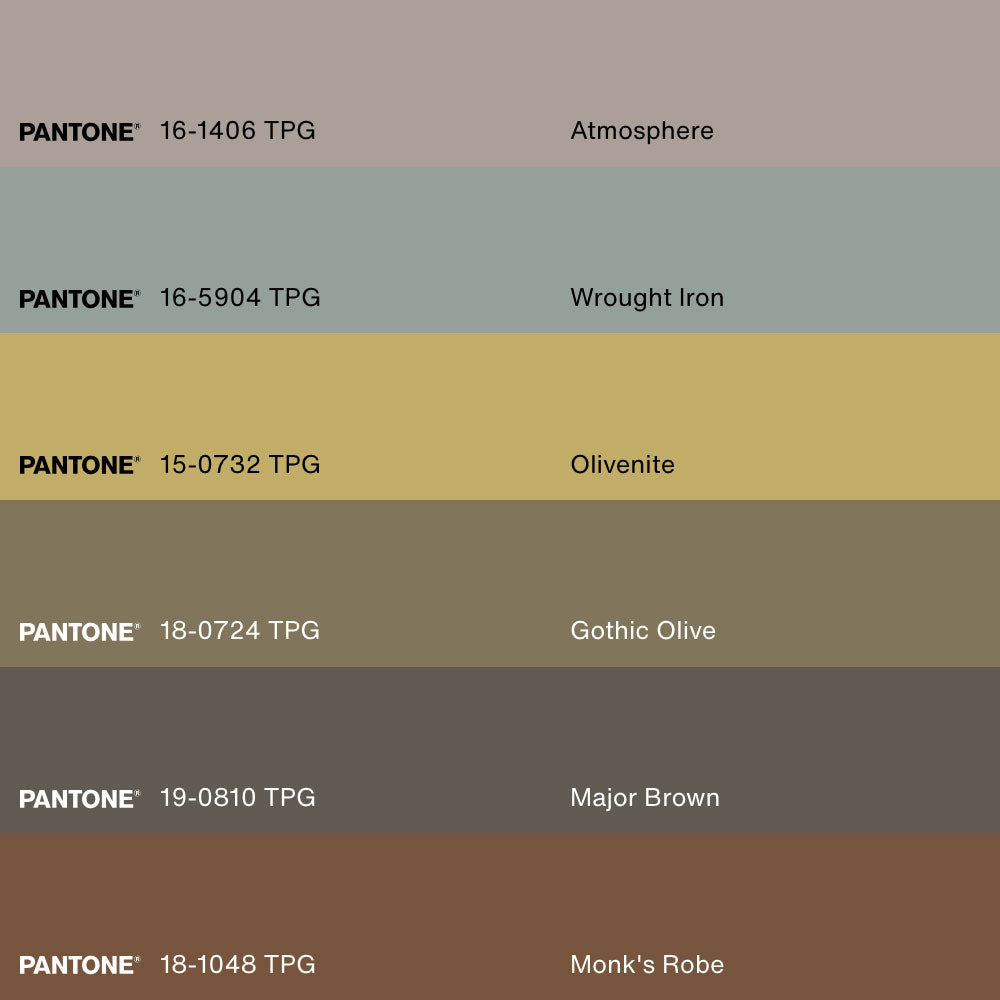Viewport: 1000px width, 1000px height.
Task: Select the 18-0724 TPG code text
Action: tap(240, 631)
